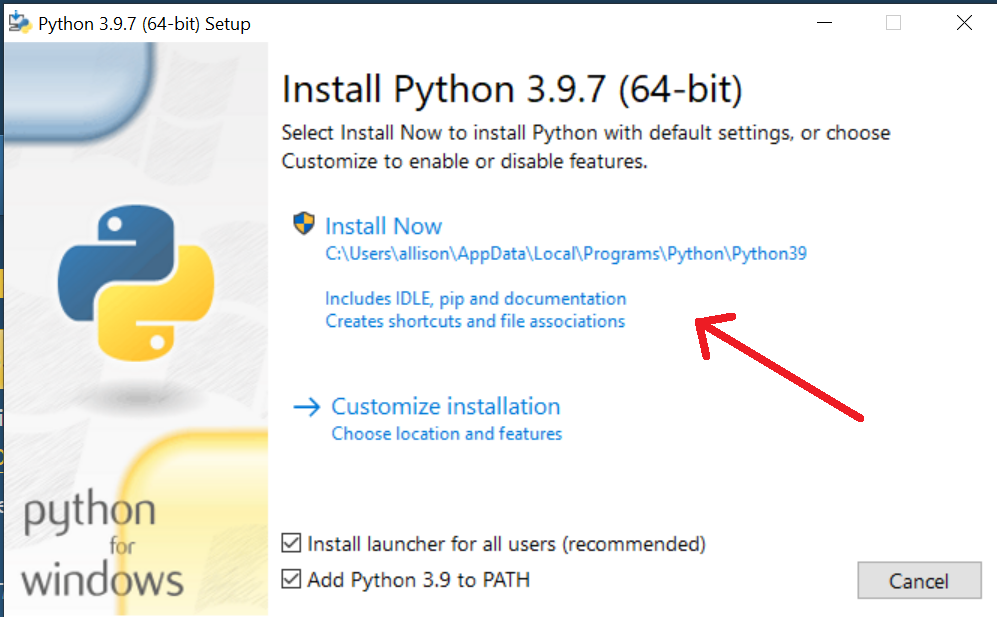Image resolution: width=997 pixels, height=617 pixels.
Task: Click 'Includes IDLE, pip and documentation' text
Action: pyautogui.click(x=474, y=298)
